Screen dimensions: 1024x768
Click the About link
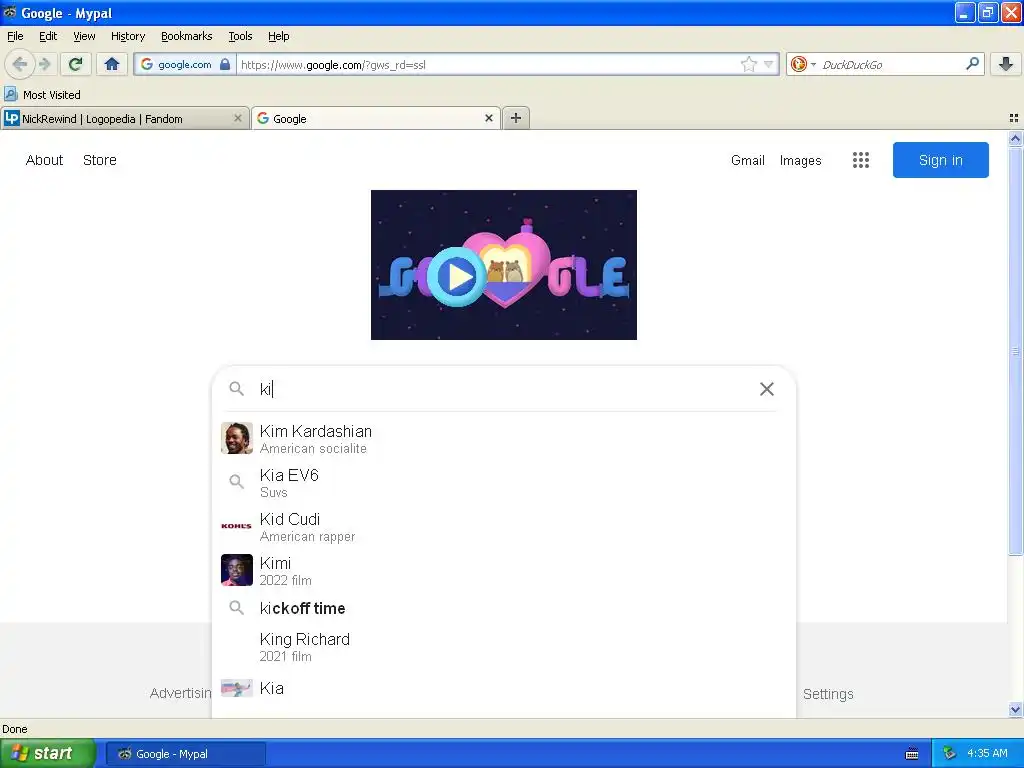44,160
